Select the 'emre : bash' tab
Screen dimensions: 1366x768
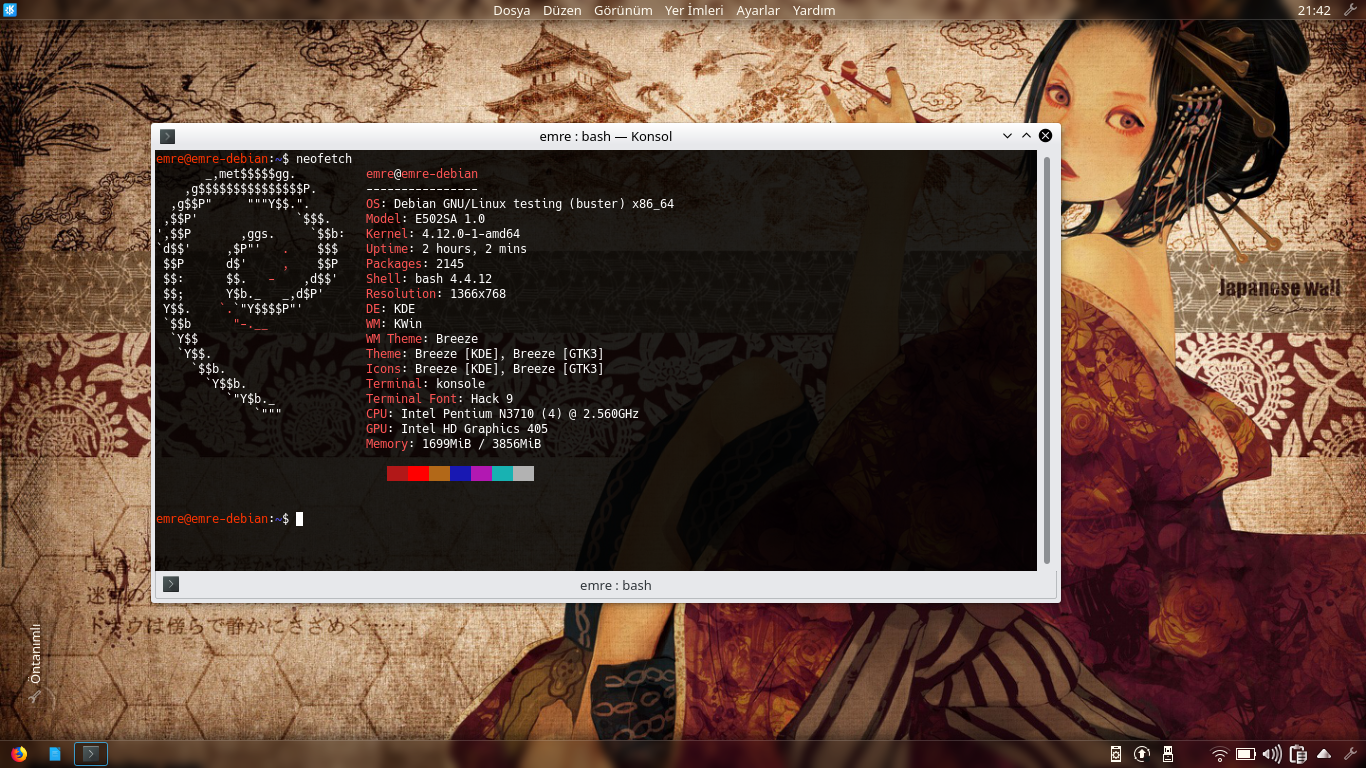click(x=605, y=585)
